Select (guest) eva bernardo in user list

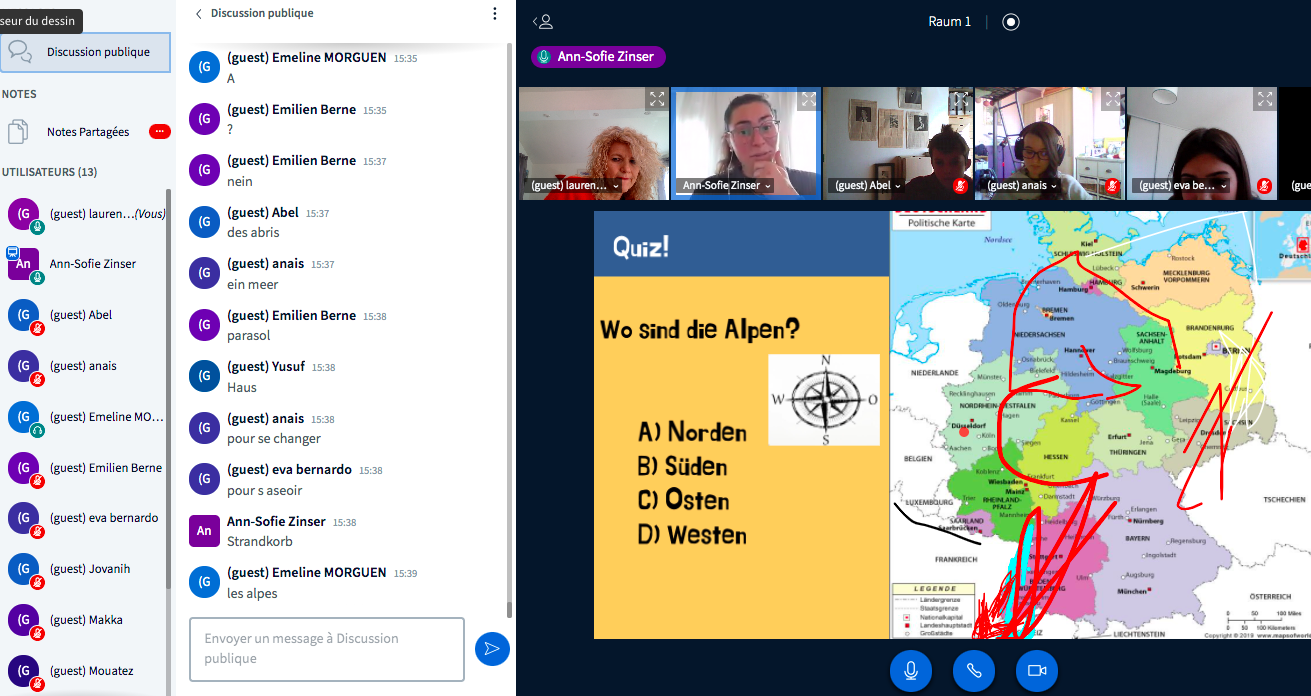point(85,518)
